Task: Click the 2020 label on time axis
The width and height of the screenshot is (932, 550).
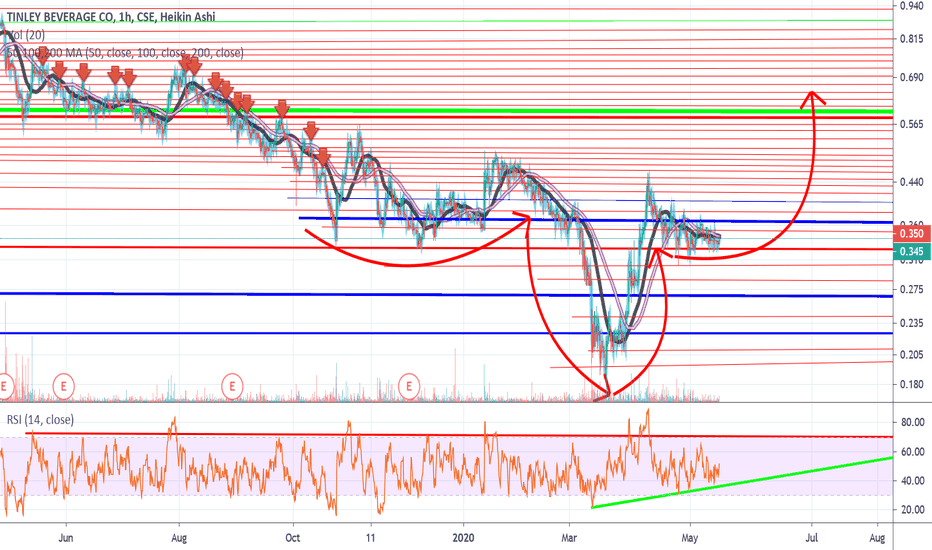Action: click(464, 538)
